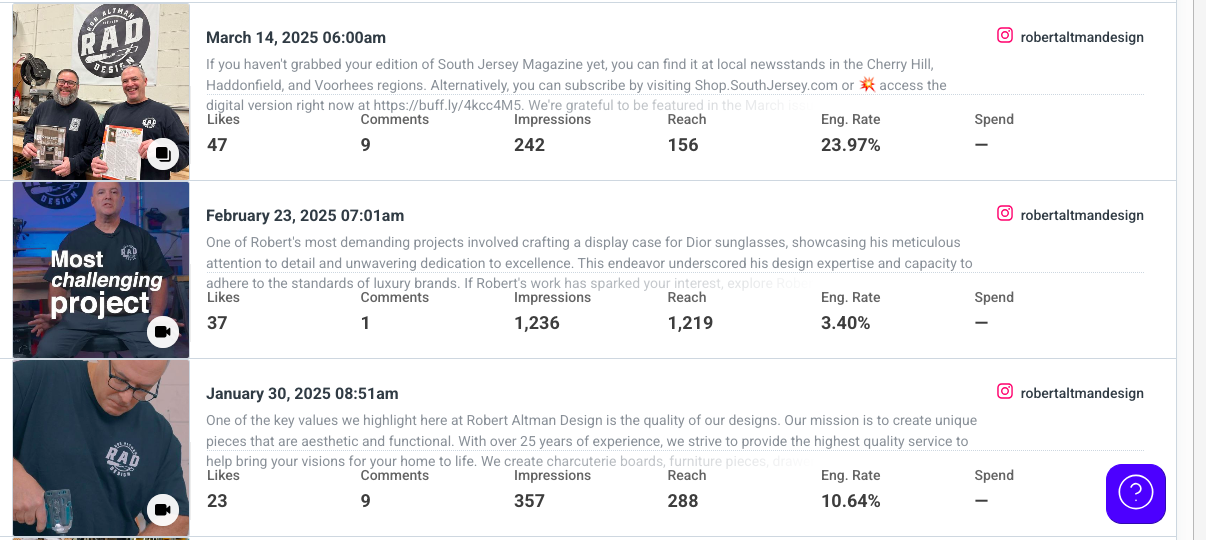Screen dimensions: 1206x540
Task: Click robertaltmandesign on the March 14 post
Action: pos(1082,37)
